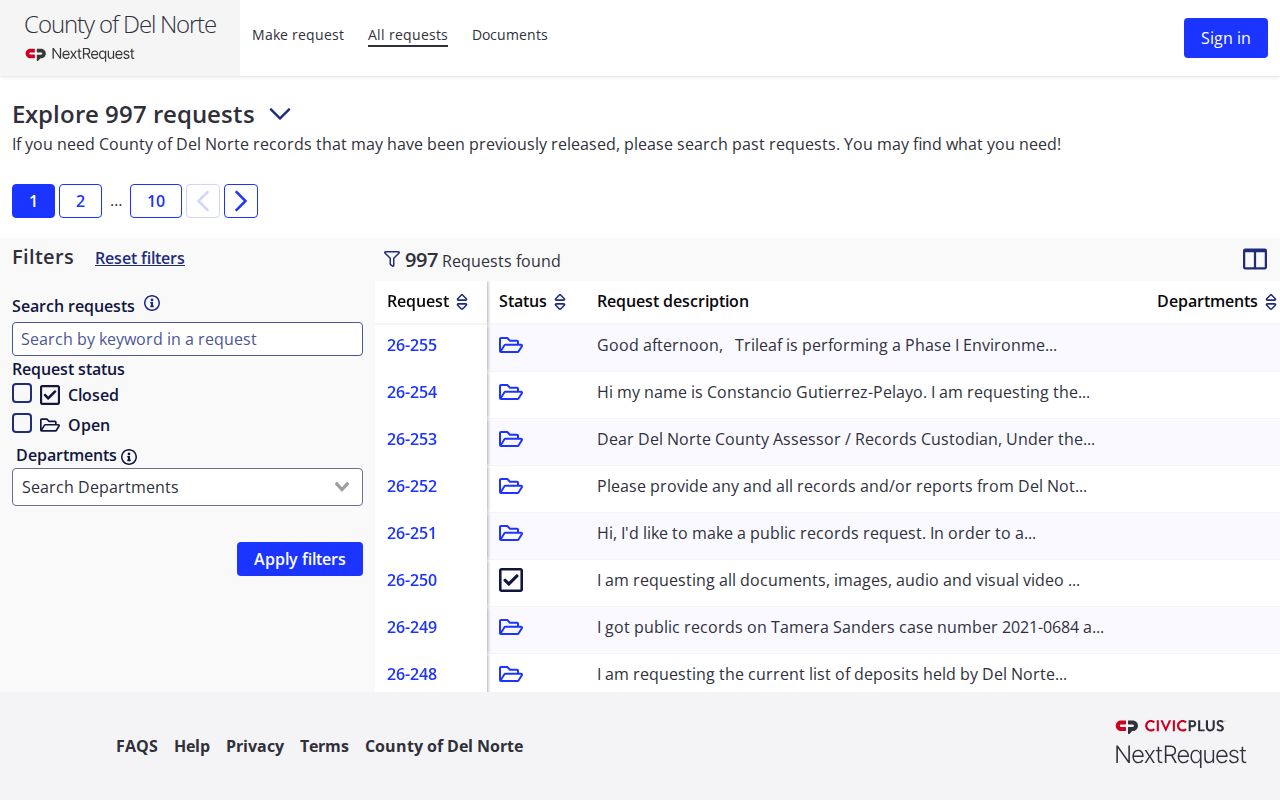
Task: Open request 26-248 link
Action: [x=412, y=674]
